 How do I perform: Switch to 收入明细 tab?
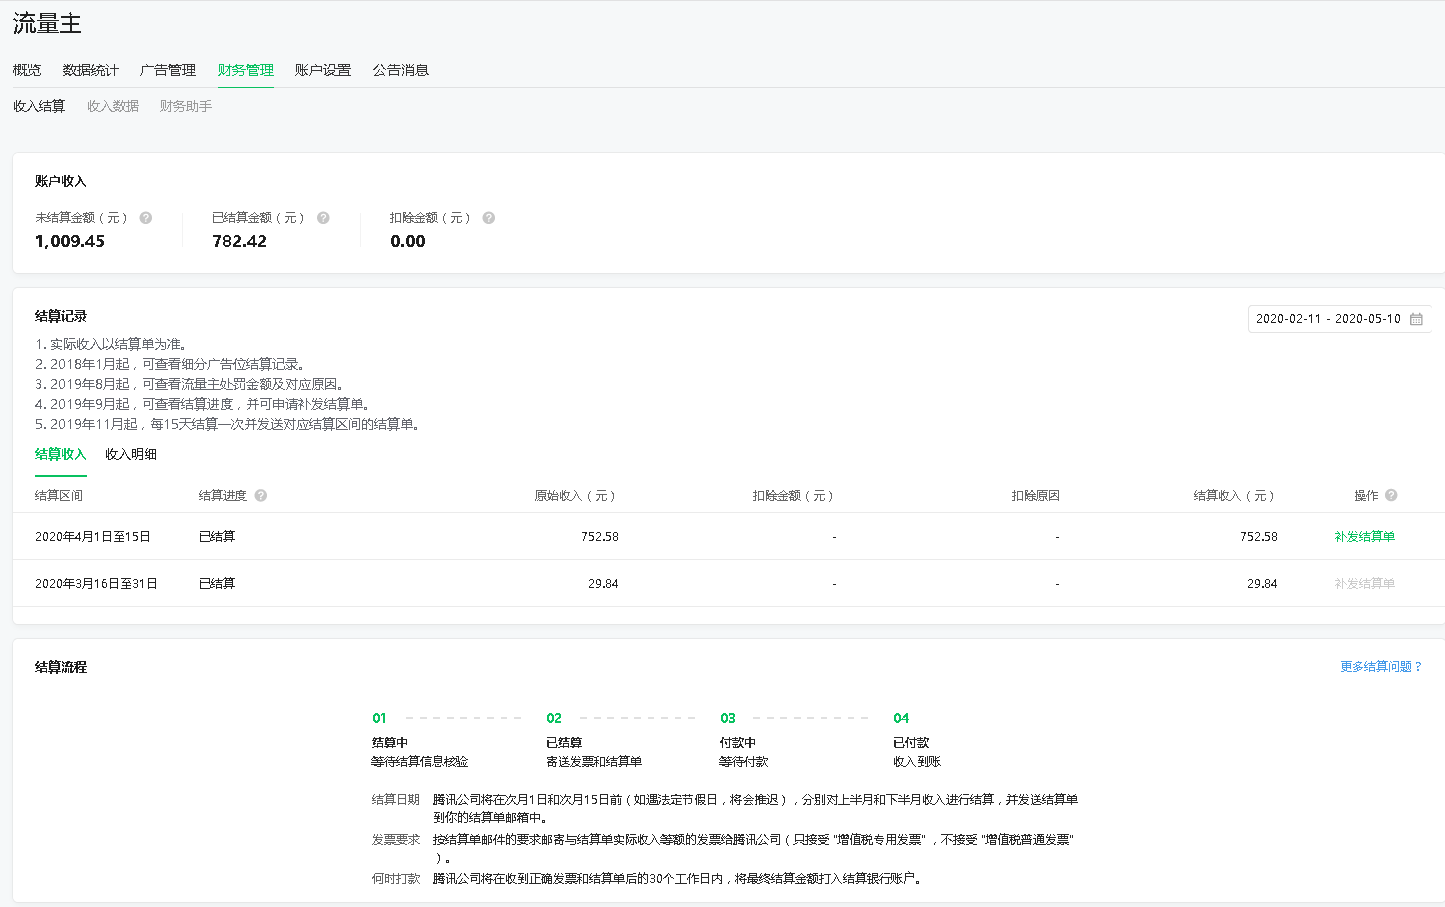pyautogui.click(x=131, y=454)
